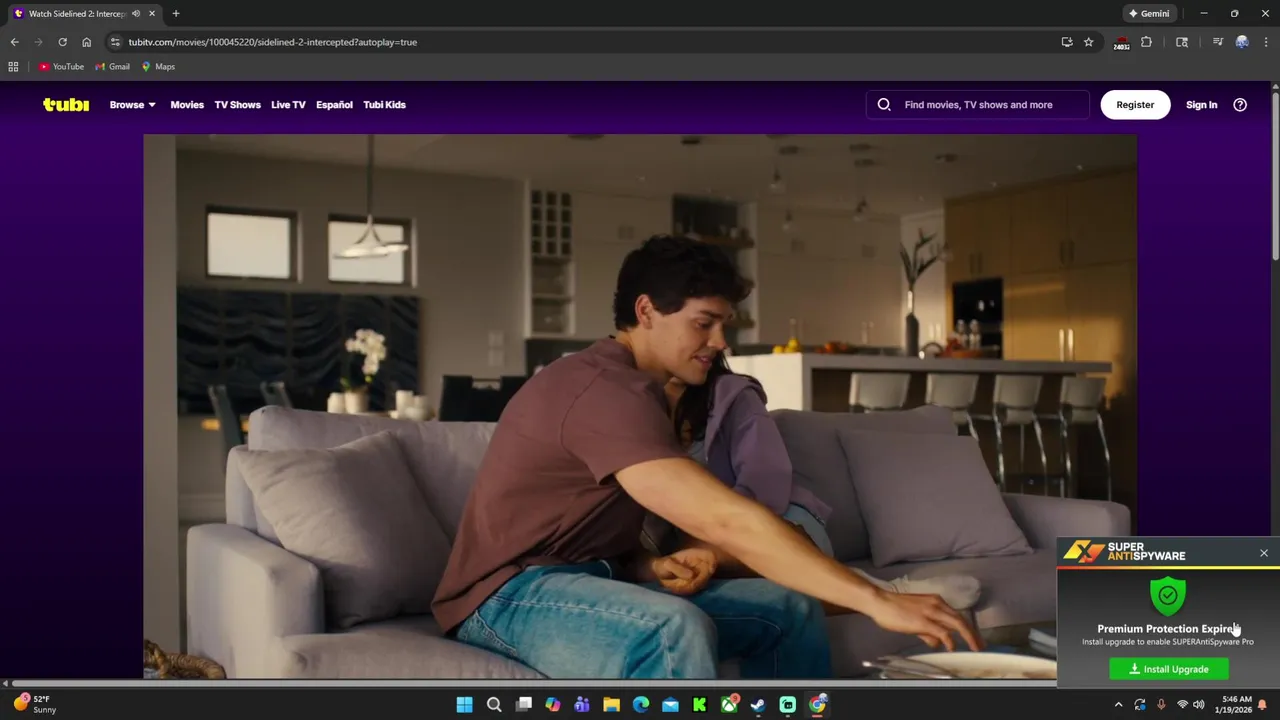Viewport: 1280px width, 720px height.
Task: Open the Maps bookmark
Action: pos(158,67)
